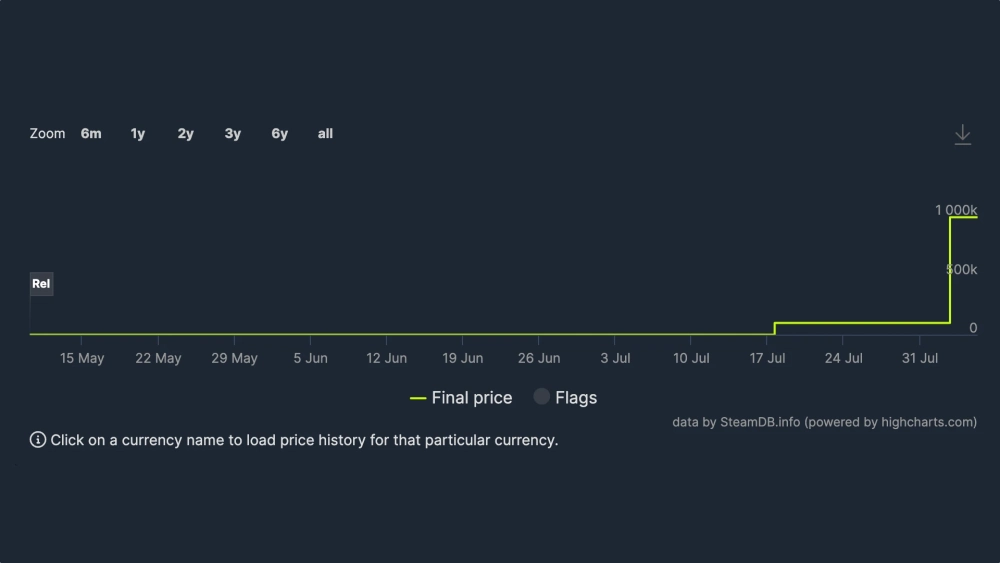This screenshot has width=1000, height=563.
Task: Click the 1 000k y-axis label
Action: [x=955, y=210]
